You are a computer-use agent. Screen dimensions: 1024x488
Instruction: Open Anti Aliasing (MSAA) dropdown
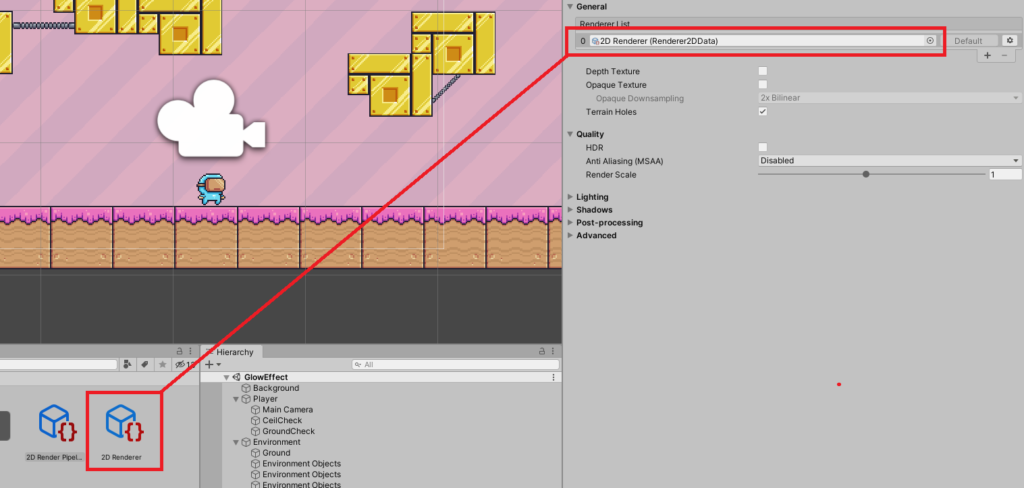[x=889, y=161]
